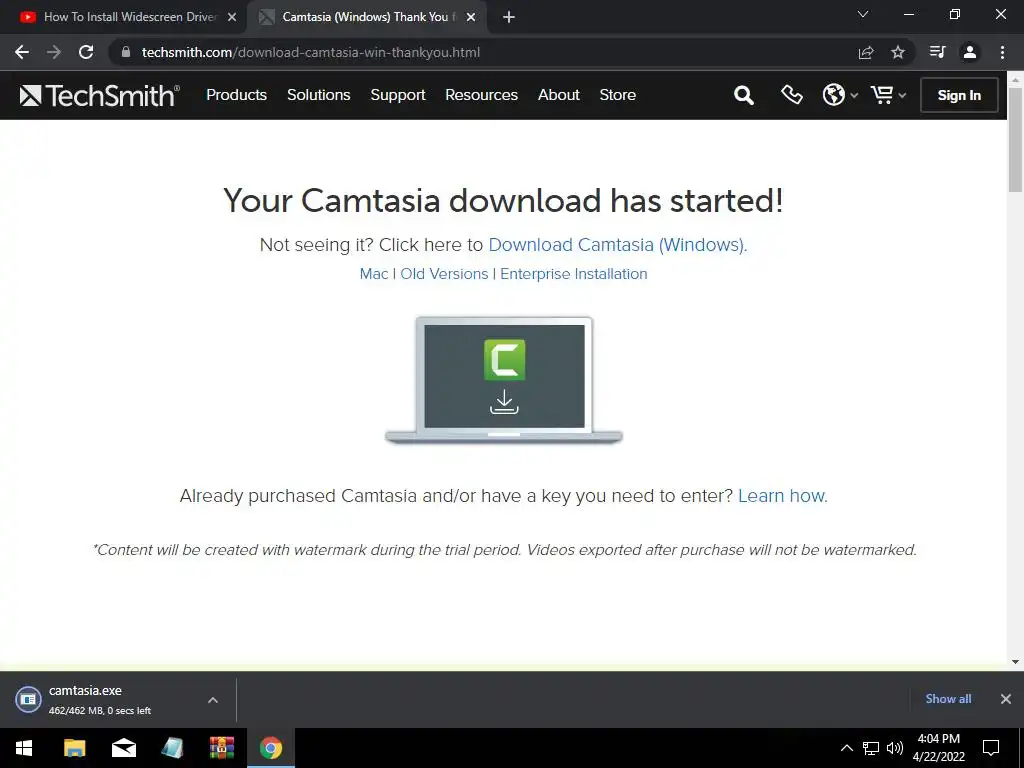Close the Camtasia Thank You tab
1024x768 pixels.
point(471,18)
